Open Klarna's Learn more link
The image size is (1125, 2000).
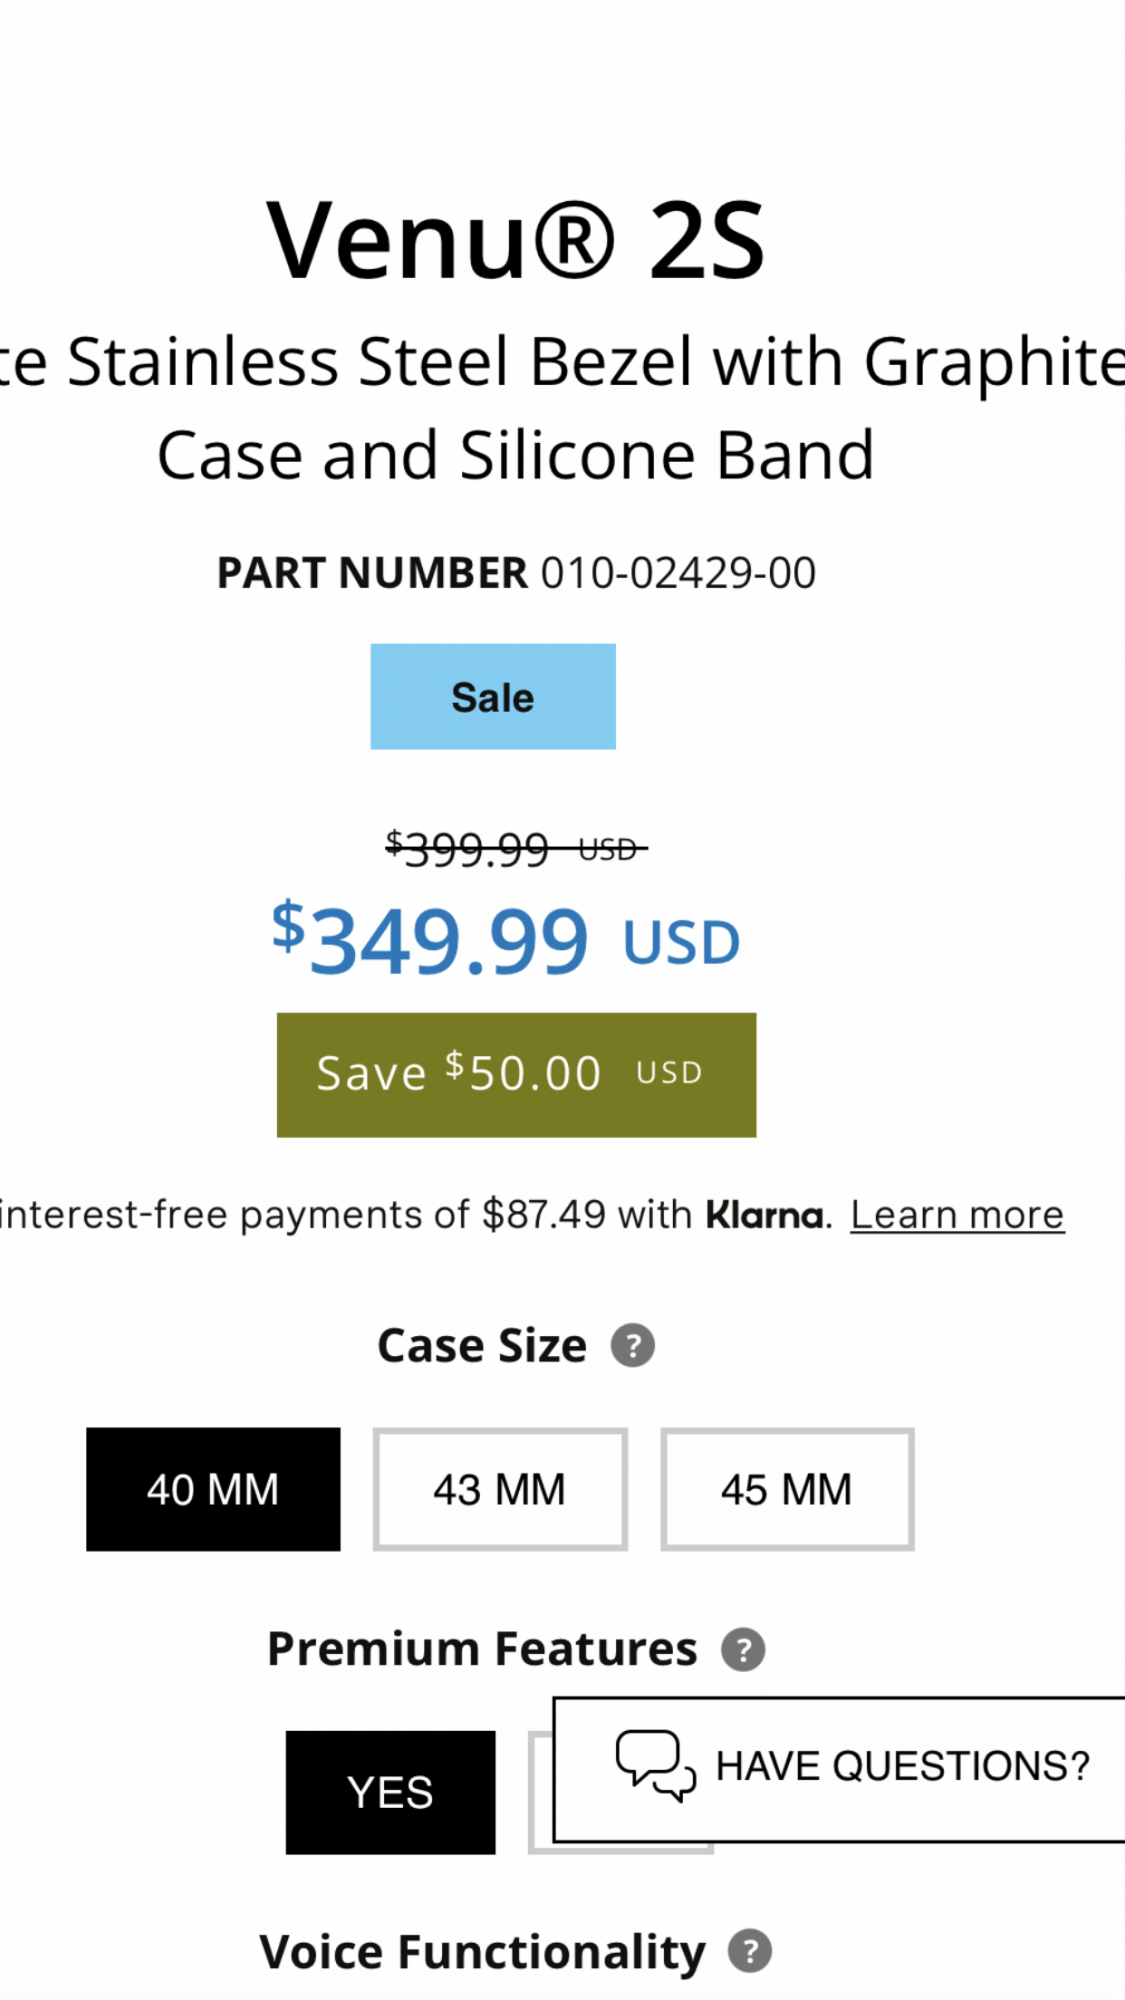pos(957,1215)
